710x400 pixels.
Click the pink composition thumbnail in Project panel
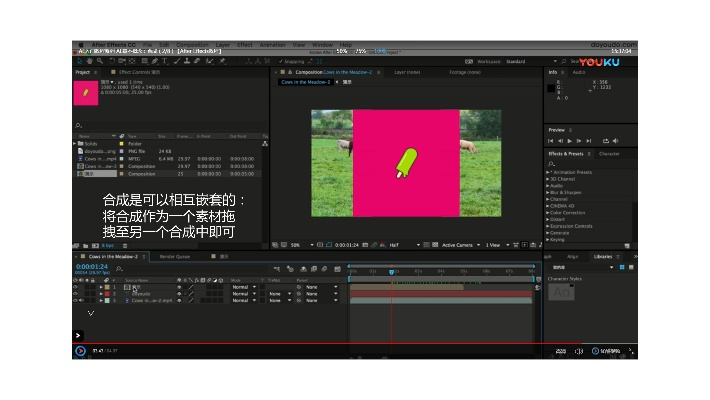(88, 92)
